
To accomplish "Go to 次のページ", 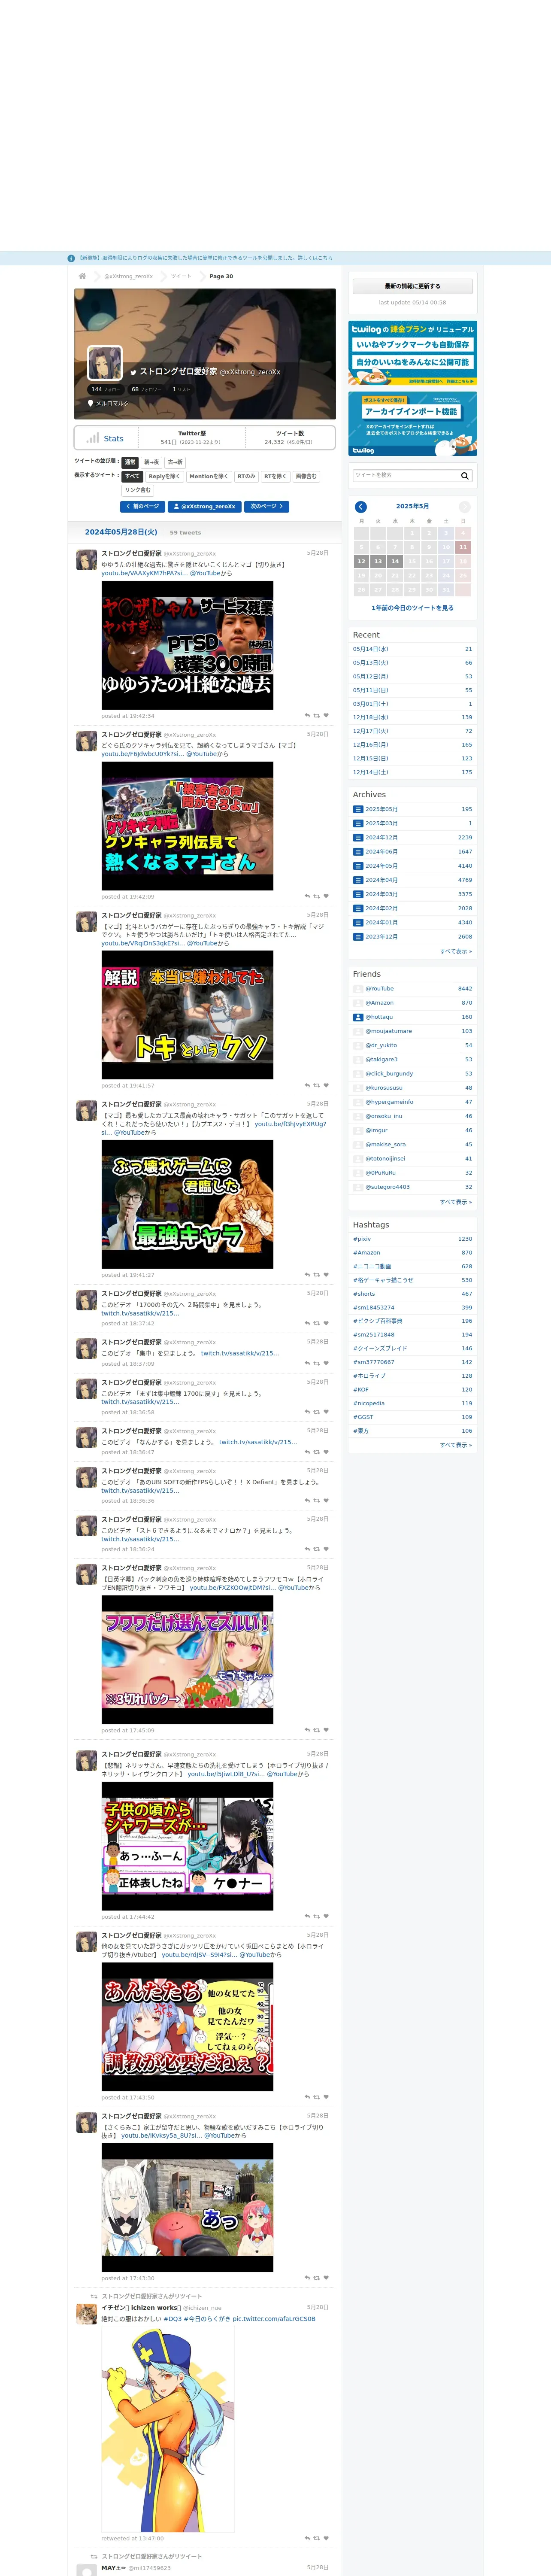I will pos(267,506).
